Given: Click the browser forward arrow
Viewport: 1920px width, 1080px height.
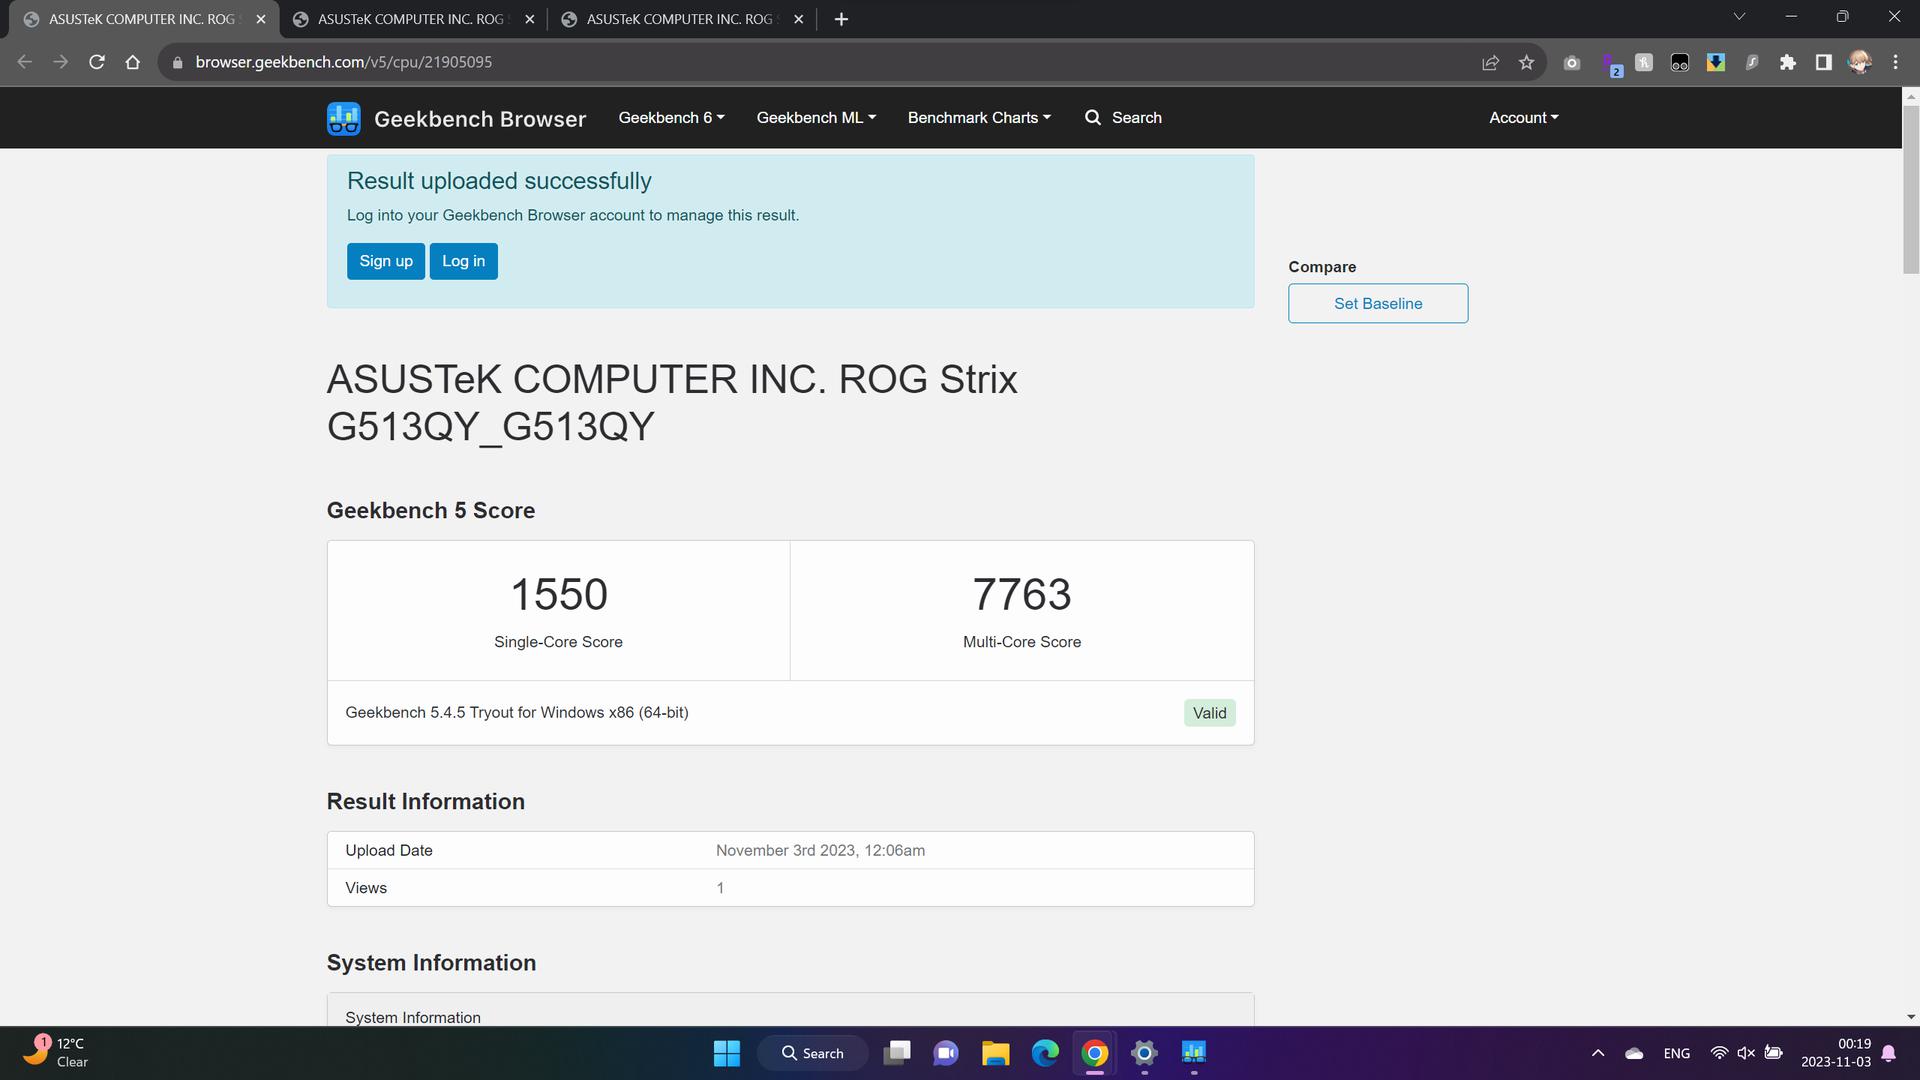Looking at the screenshot, I should click(61, 62).
